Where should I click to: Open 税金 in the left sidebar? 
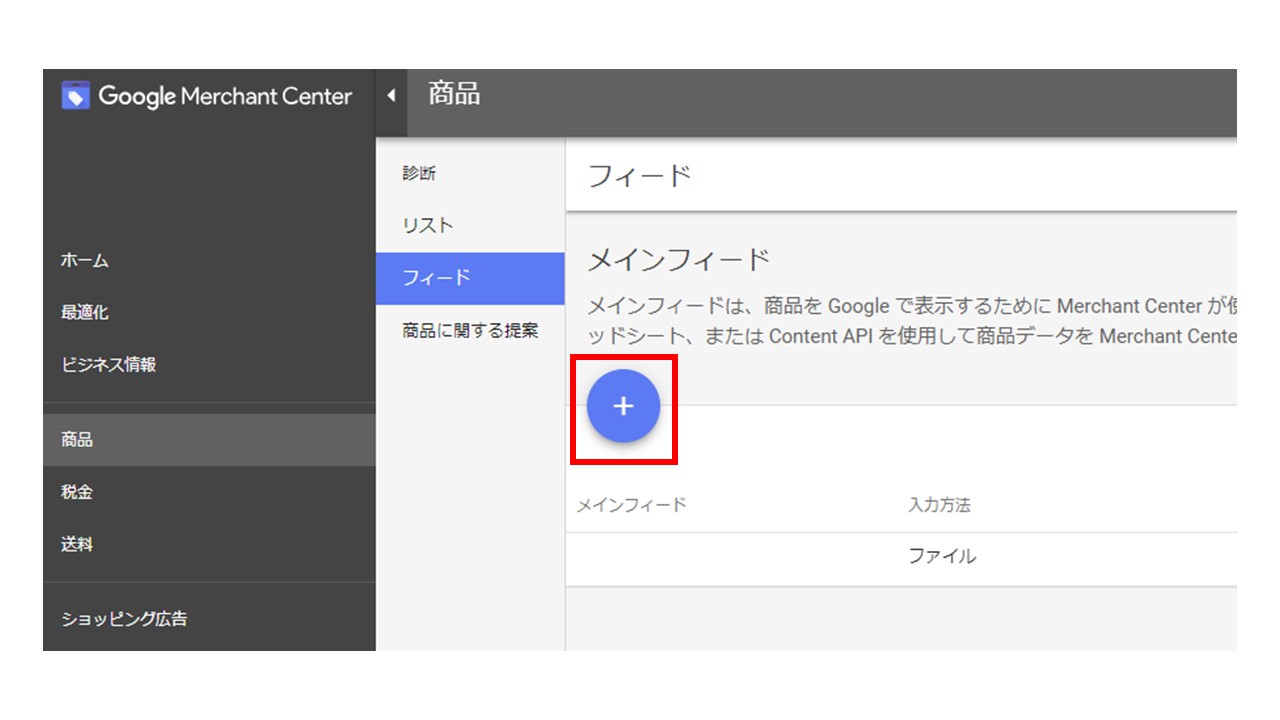[x=77, y=492]
